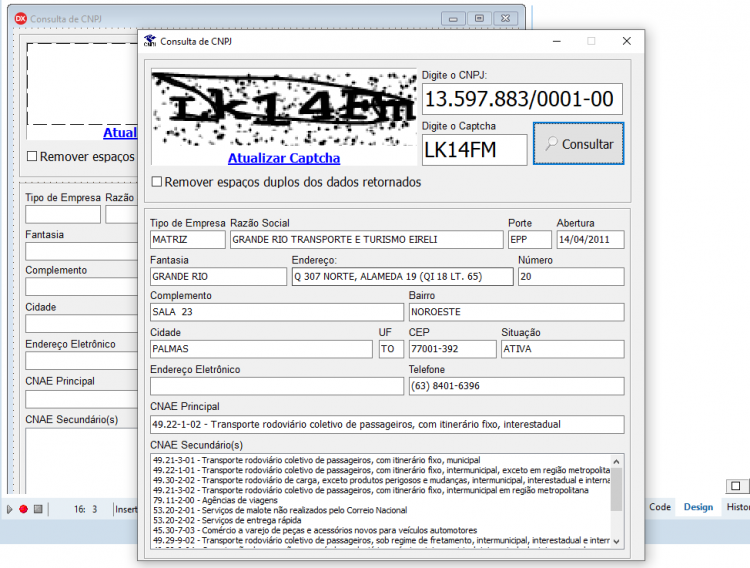The image size is (750, 568).
Task: Click the application icon in front window title bar
Action: (x=150, y=41)
